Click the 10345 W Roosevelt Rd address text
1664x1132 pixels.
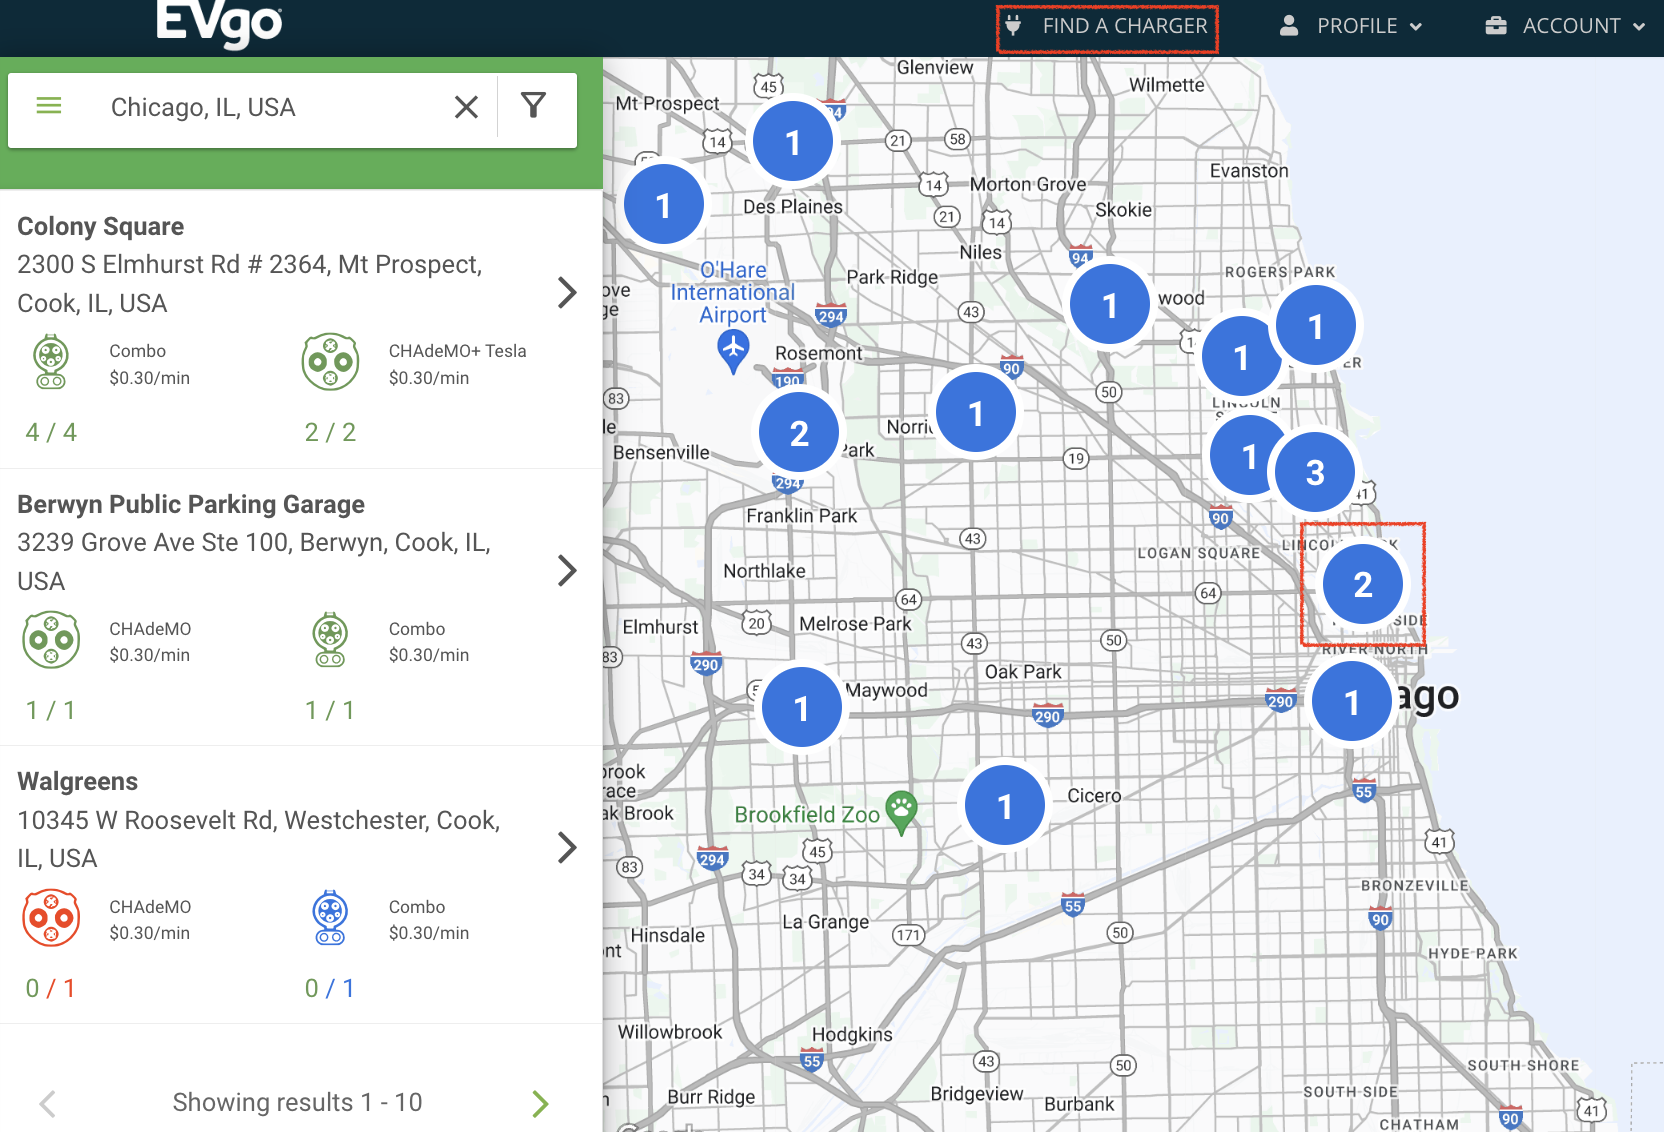point(259,839)
